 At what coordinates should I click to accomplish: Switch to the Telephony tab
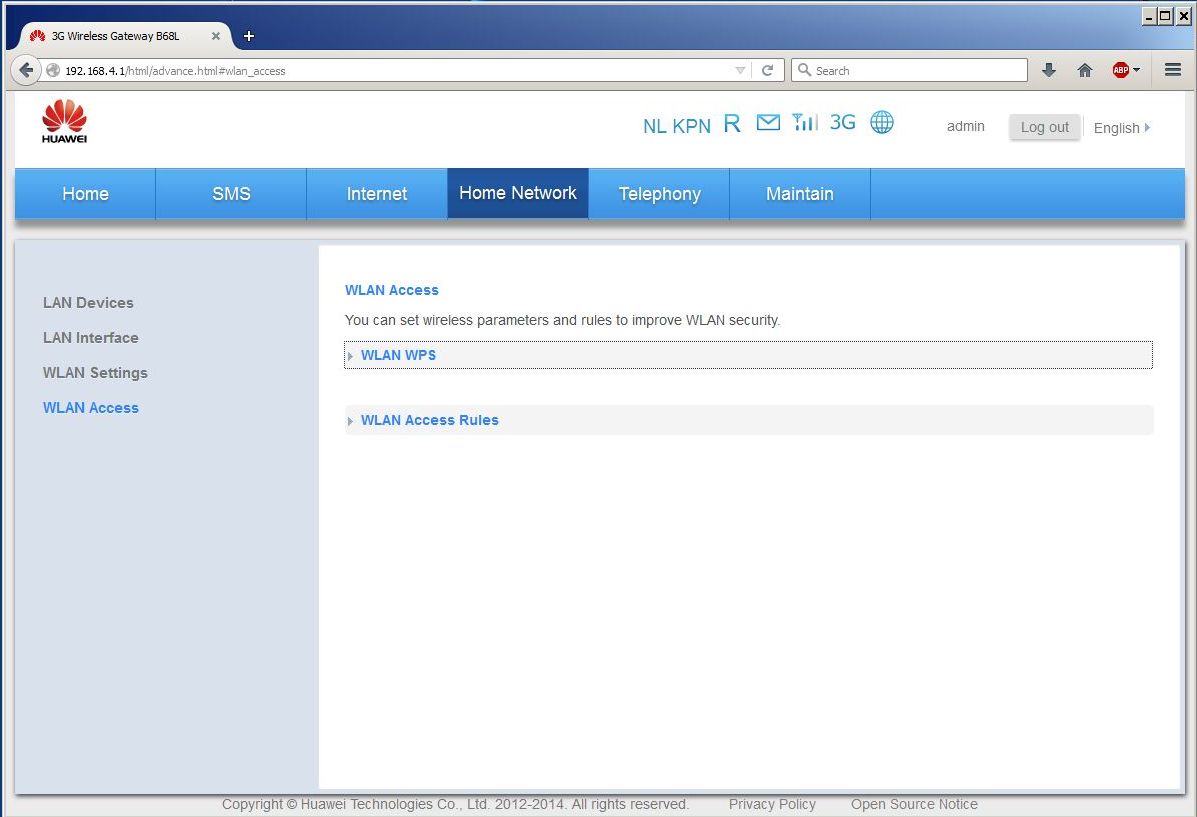659,194
